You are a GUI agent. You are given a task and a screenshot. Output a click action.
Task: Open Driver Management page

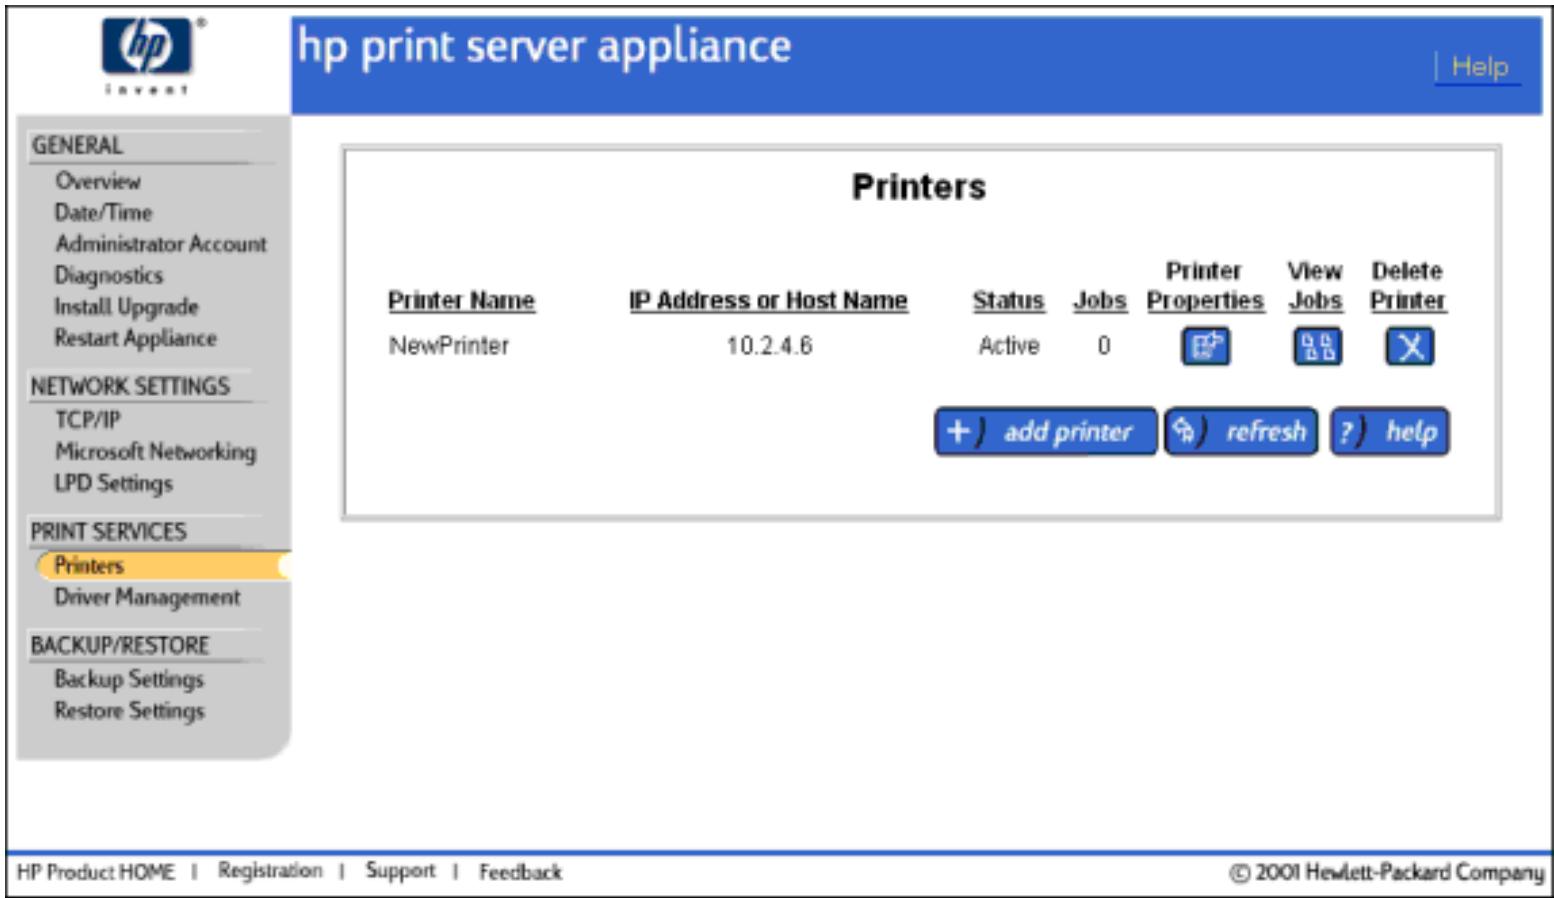[147, 597]
